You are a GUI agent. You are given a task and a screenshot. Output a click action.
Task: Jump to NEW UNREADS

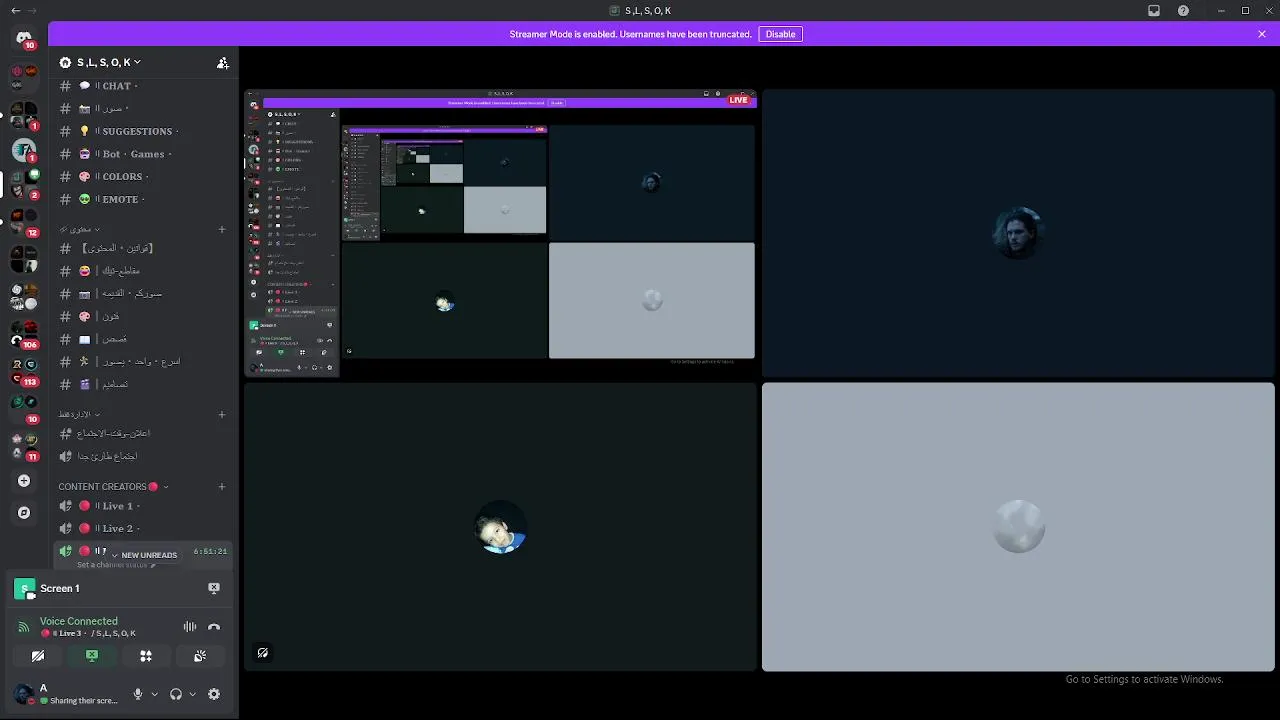[143, 555]
